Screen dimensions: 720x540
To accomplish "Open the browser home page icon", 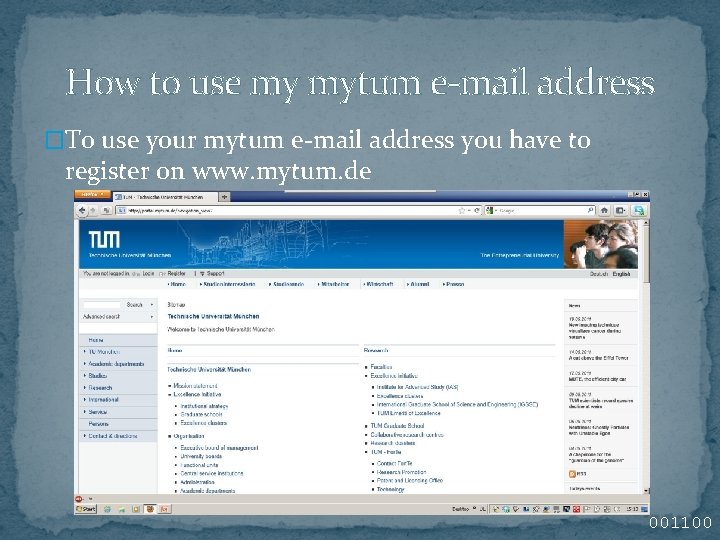I will [604, 210].
